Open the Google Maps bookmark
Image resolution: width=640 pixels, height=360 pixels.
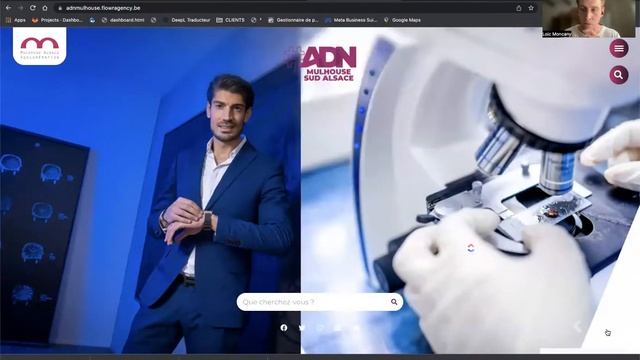coord(402,20)
